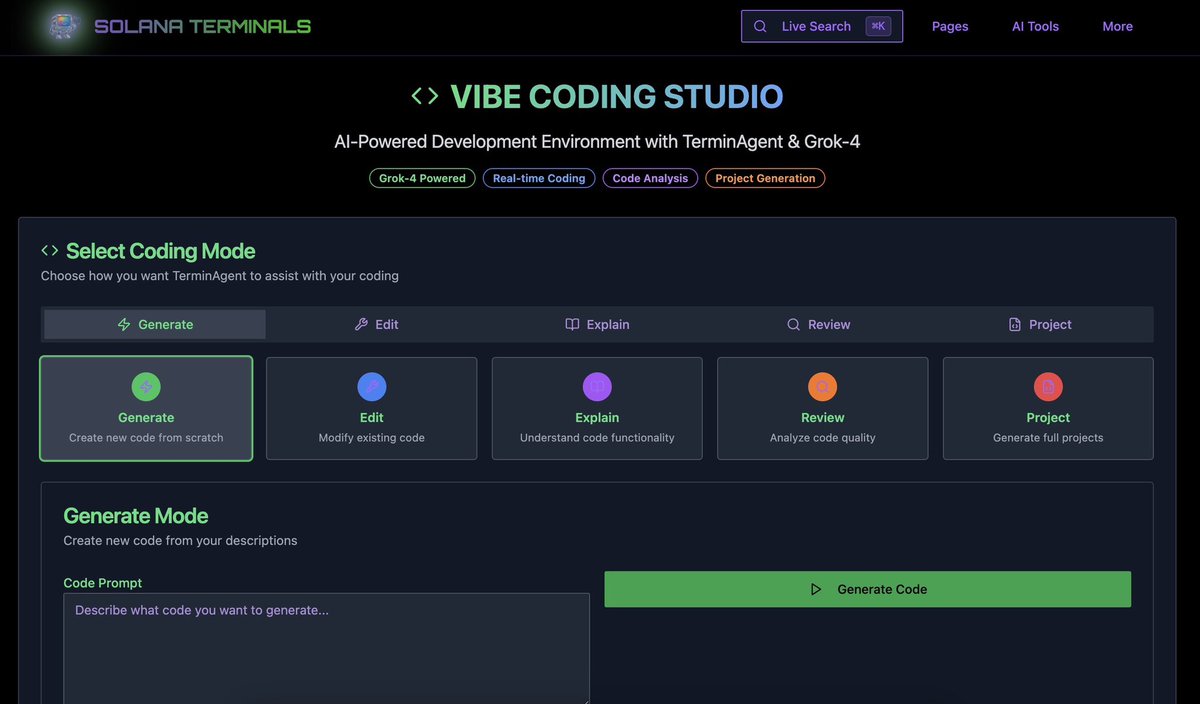Viewport: 1200px width, 704px height.
Task: Click the "Code Prompt" label
Action: [x=103, y=583]
